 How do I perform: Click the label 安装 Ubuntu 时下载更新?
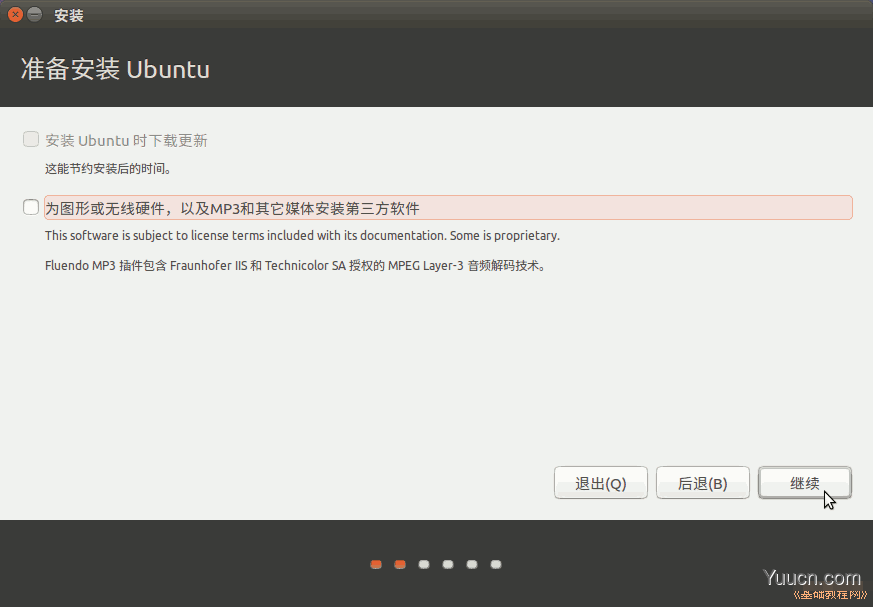coord(126,140)
